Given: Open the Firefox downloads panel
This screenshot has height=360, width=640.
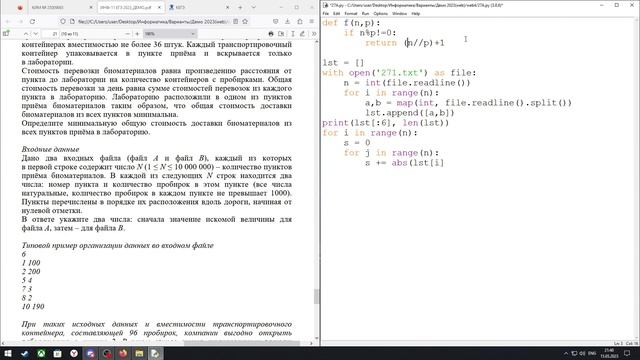Looking at the screenshot, I should click(287, 21).
